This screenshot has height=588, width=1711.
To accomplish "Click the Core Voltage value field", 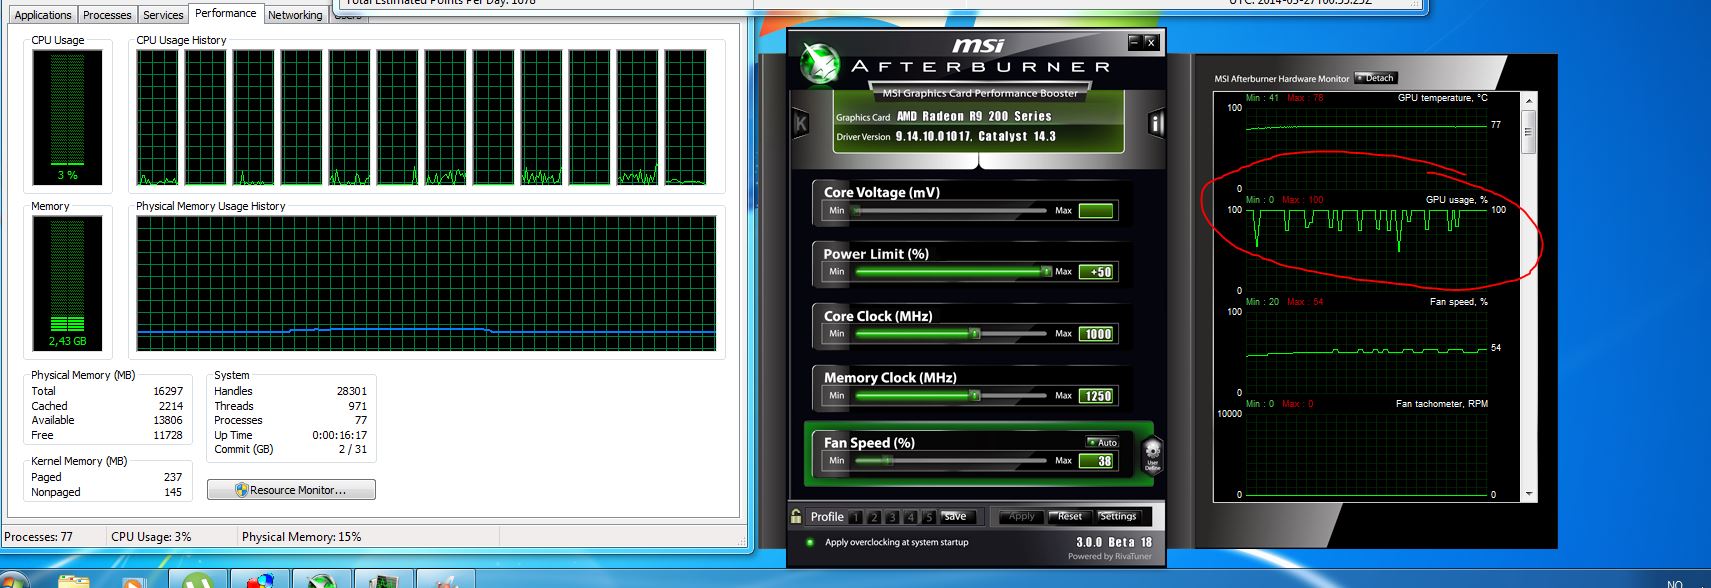I will click(1096, 211).
